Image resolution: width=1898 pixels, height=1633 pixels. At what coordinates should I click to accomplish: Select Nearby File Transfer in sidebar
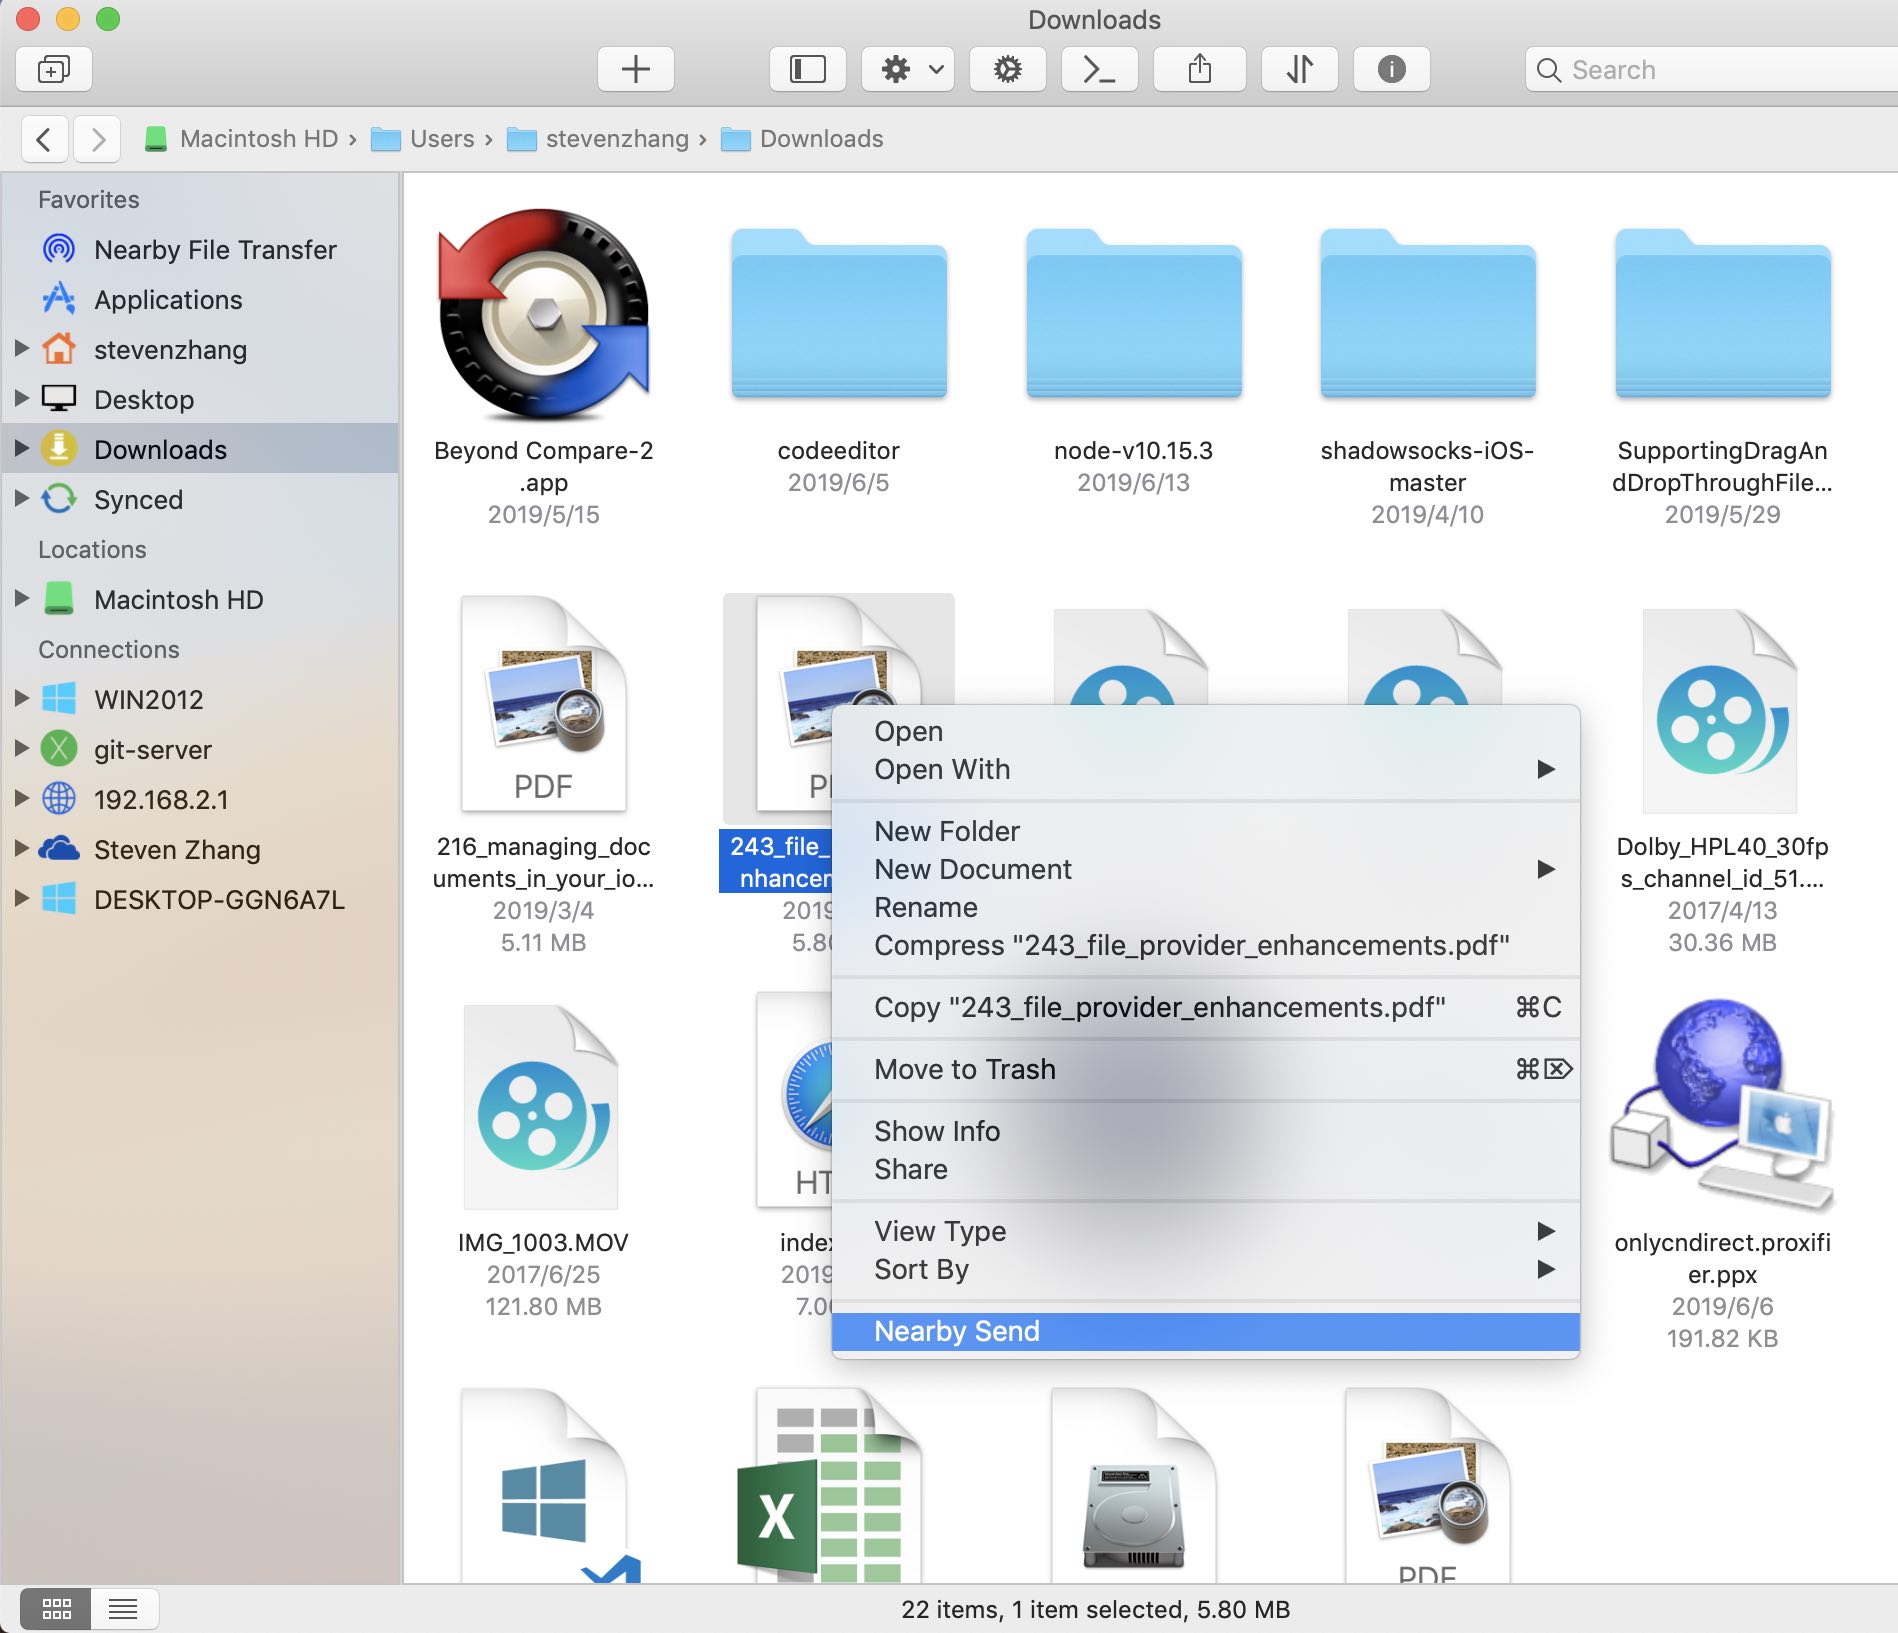pos(200,249)
